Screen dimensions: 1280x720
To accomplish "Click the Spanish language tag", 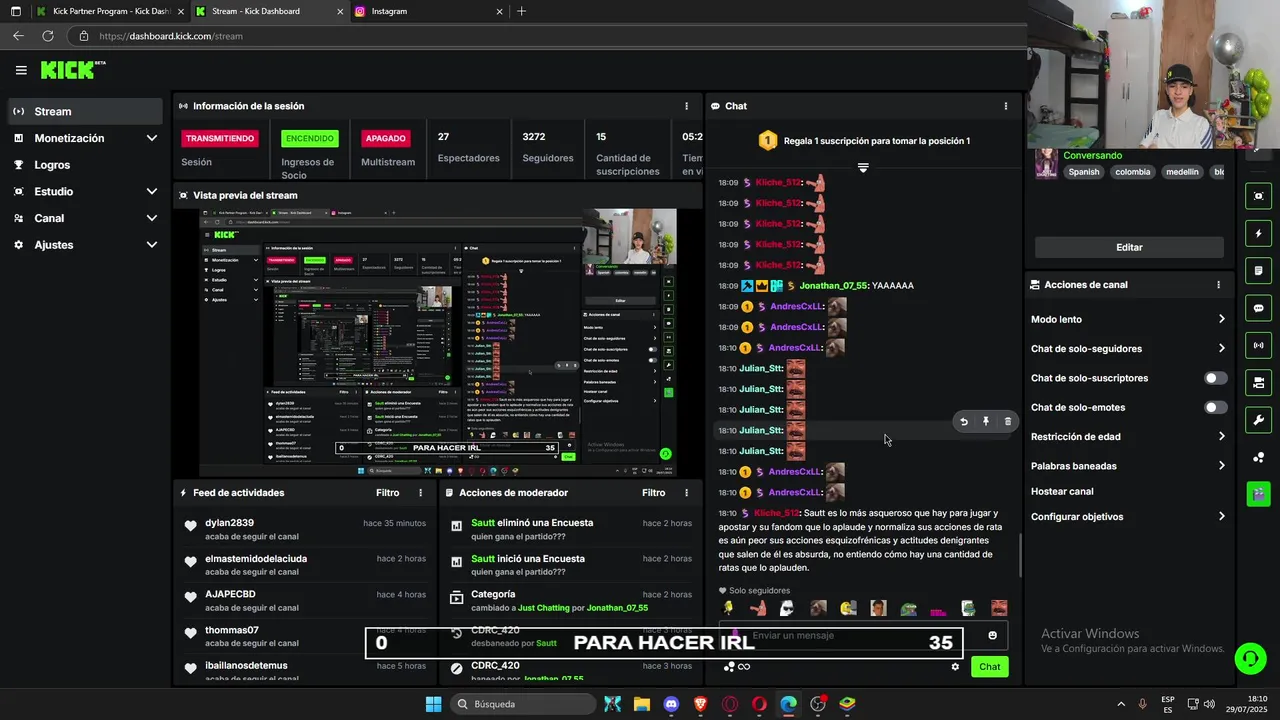I will [1083, 172].
